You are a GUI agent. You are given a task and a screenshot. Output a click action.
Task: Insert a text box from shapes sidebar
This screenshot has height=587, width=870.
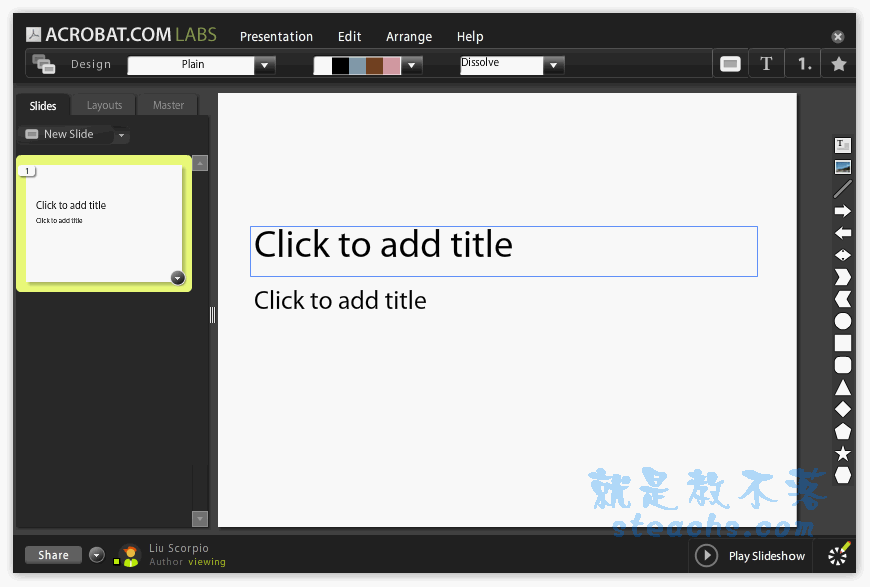click(843, 145)
